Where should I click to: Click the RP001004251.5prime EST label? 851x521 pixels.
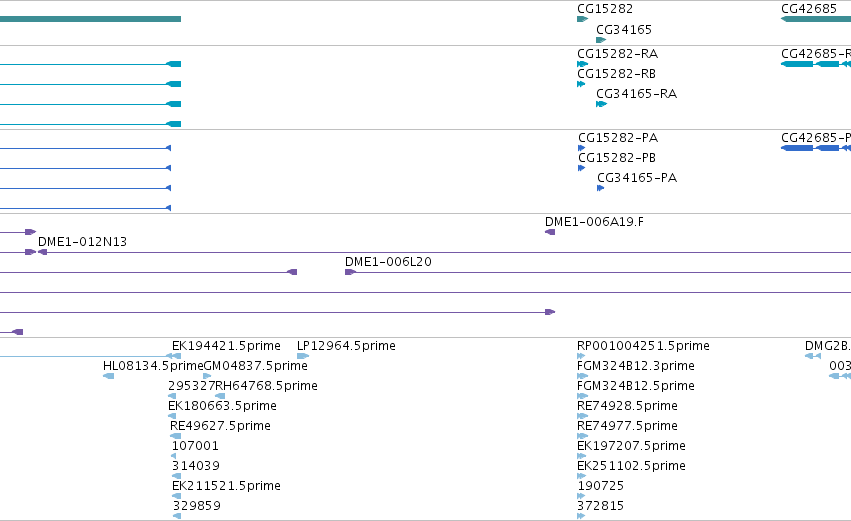(643, 346)
